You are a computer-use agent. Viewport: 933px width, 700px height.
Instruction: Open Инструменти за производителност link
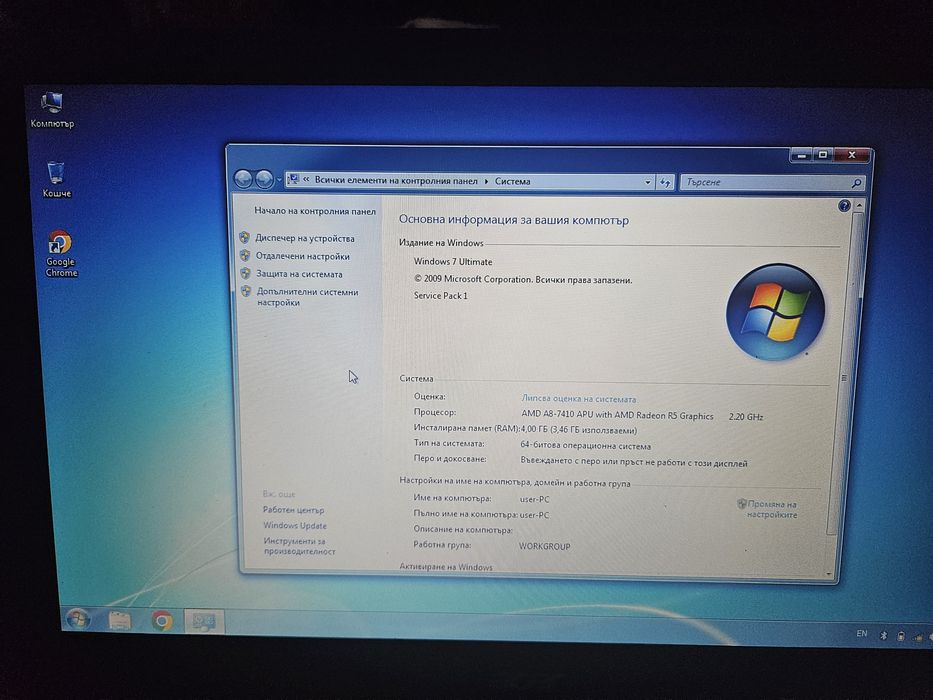coord(299,546)
